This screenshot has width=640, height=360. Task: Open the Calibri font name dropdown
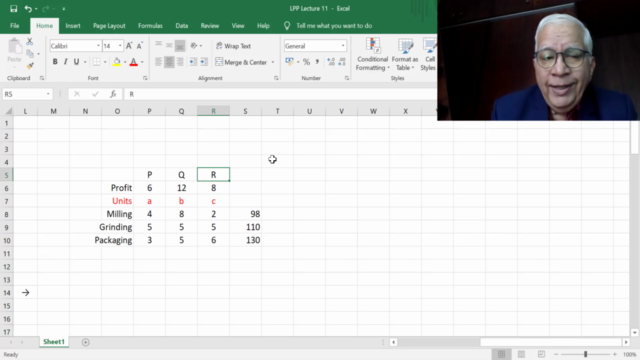[98, 46]
